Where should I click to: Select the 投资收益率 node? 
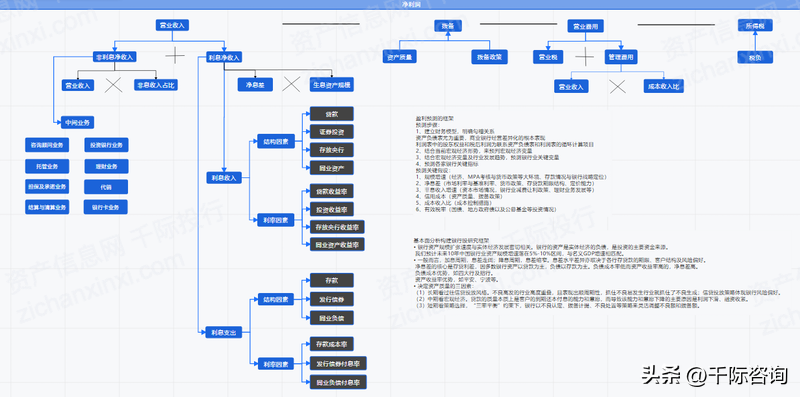pyautogui.click(x=332, y=209)
